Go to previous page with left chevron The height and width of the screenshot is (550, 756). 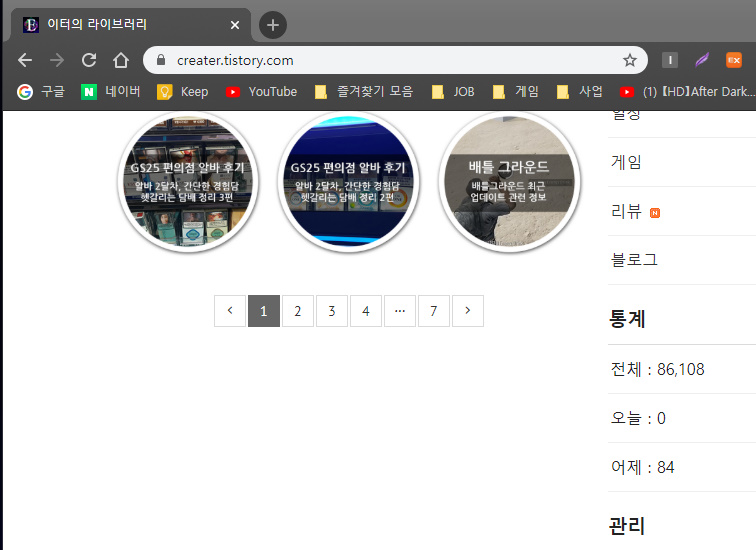tap(230, 311)
